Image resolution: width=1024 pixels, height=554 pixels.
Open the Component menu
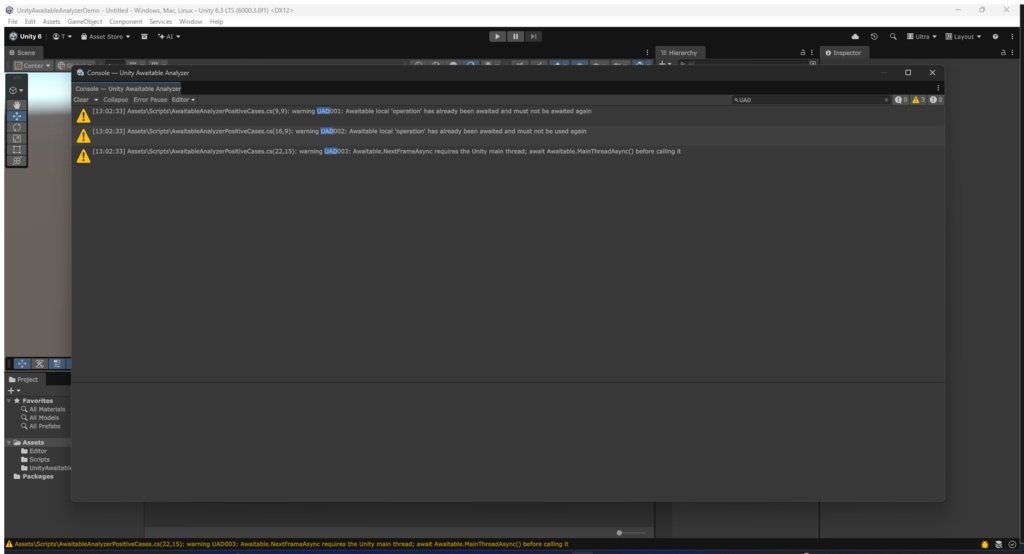pos(125,22)
